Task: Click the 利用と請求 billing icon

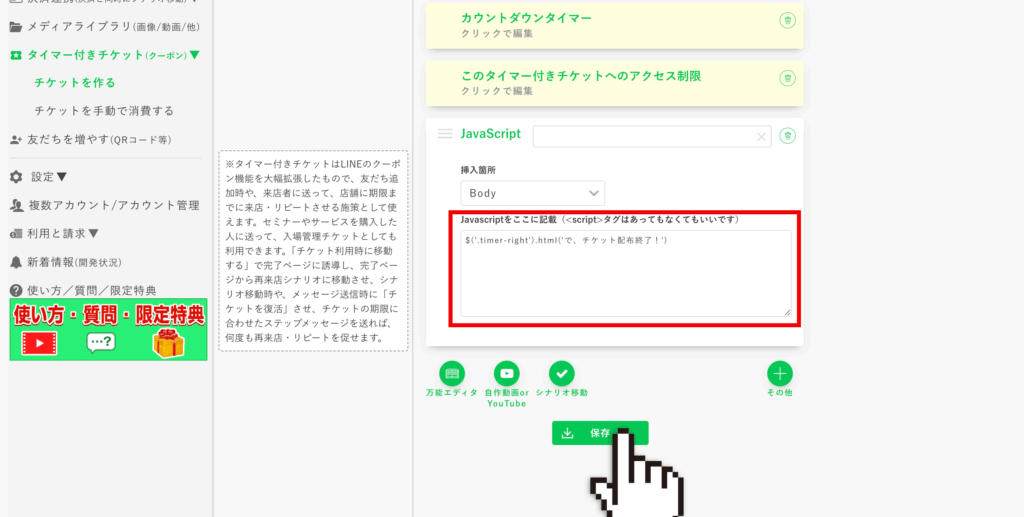Action: (x=16, y=234)
